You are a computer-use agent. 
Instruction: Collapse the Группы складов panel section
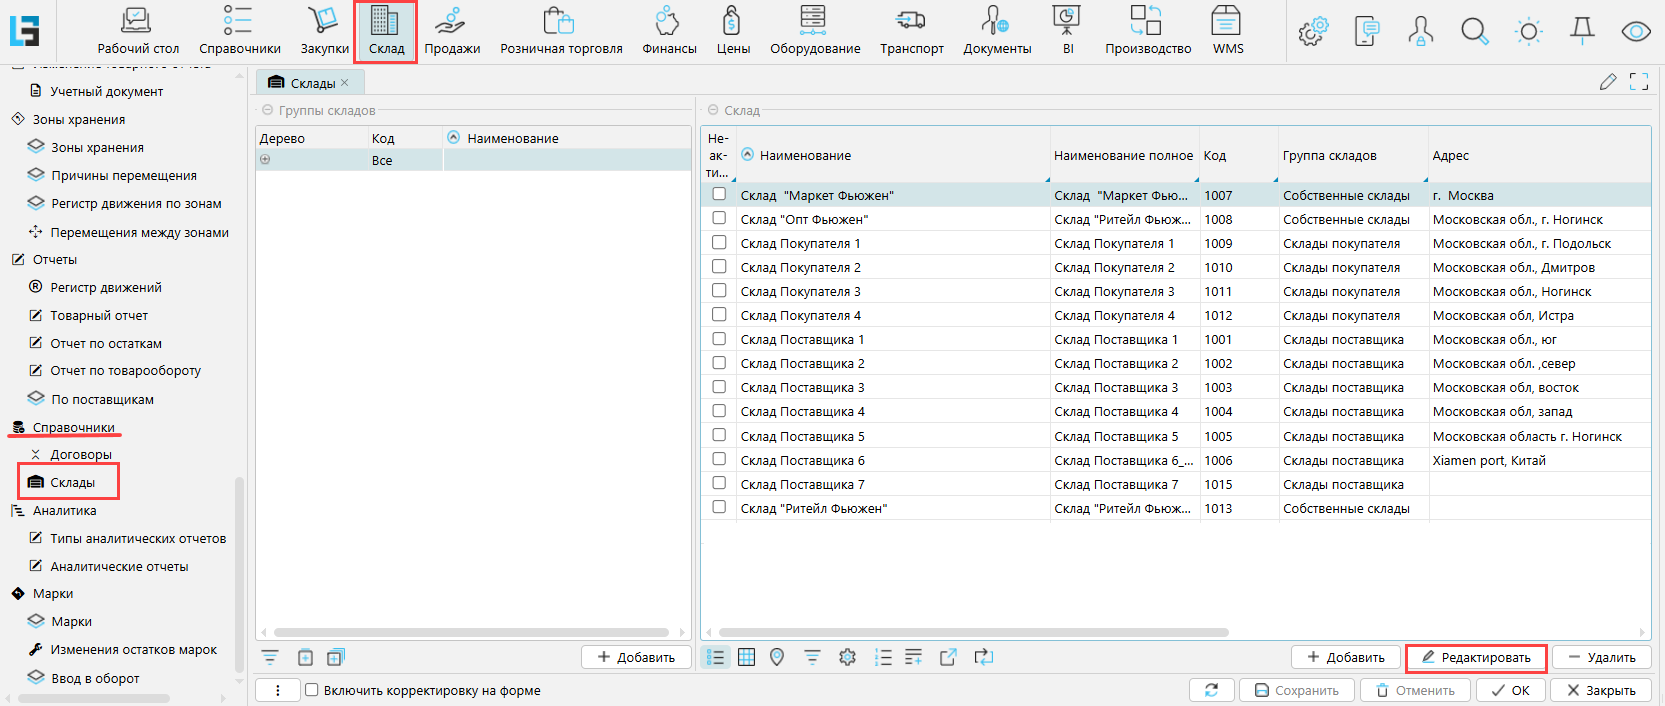coord(267,110)
